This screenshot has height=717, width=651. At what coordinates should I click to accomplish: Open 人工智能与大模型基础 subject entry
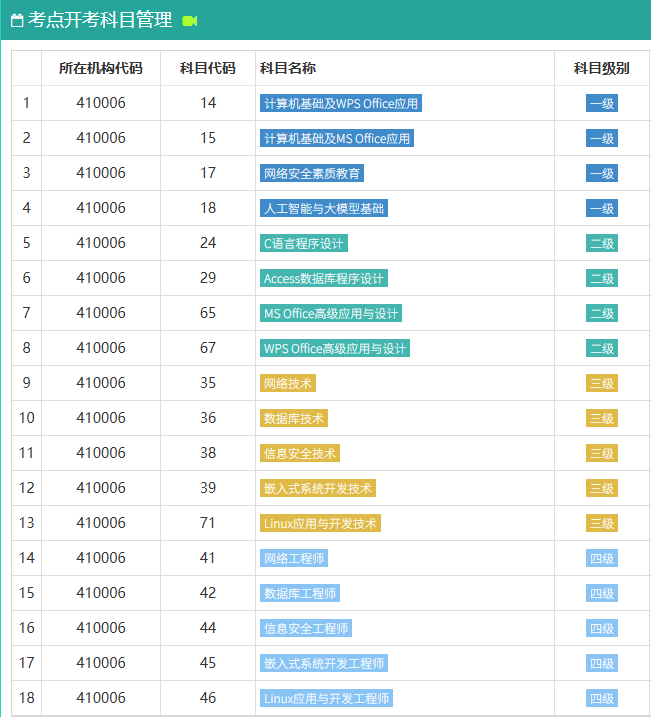323,208
